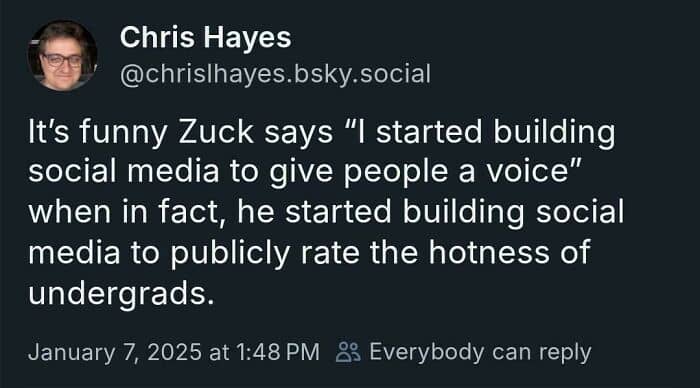The height and width of the screenshot is (388, 700).
Task: Open the Everybody can reply settings label
Action: pyautogui.click(x=480, y=352)
